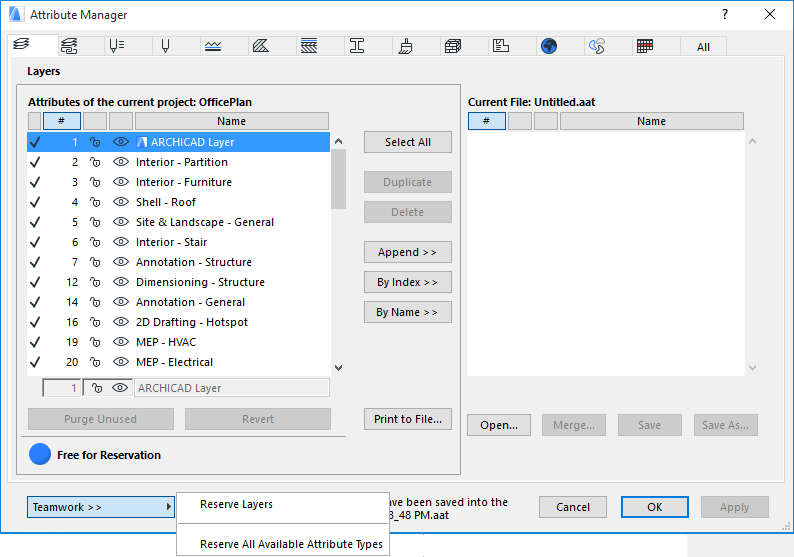Click the By Index >> button
The image size is (794, 557).
408,282
